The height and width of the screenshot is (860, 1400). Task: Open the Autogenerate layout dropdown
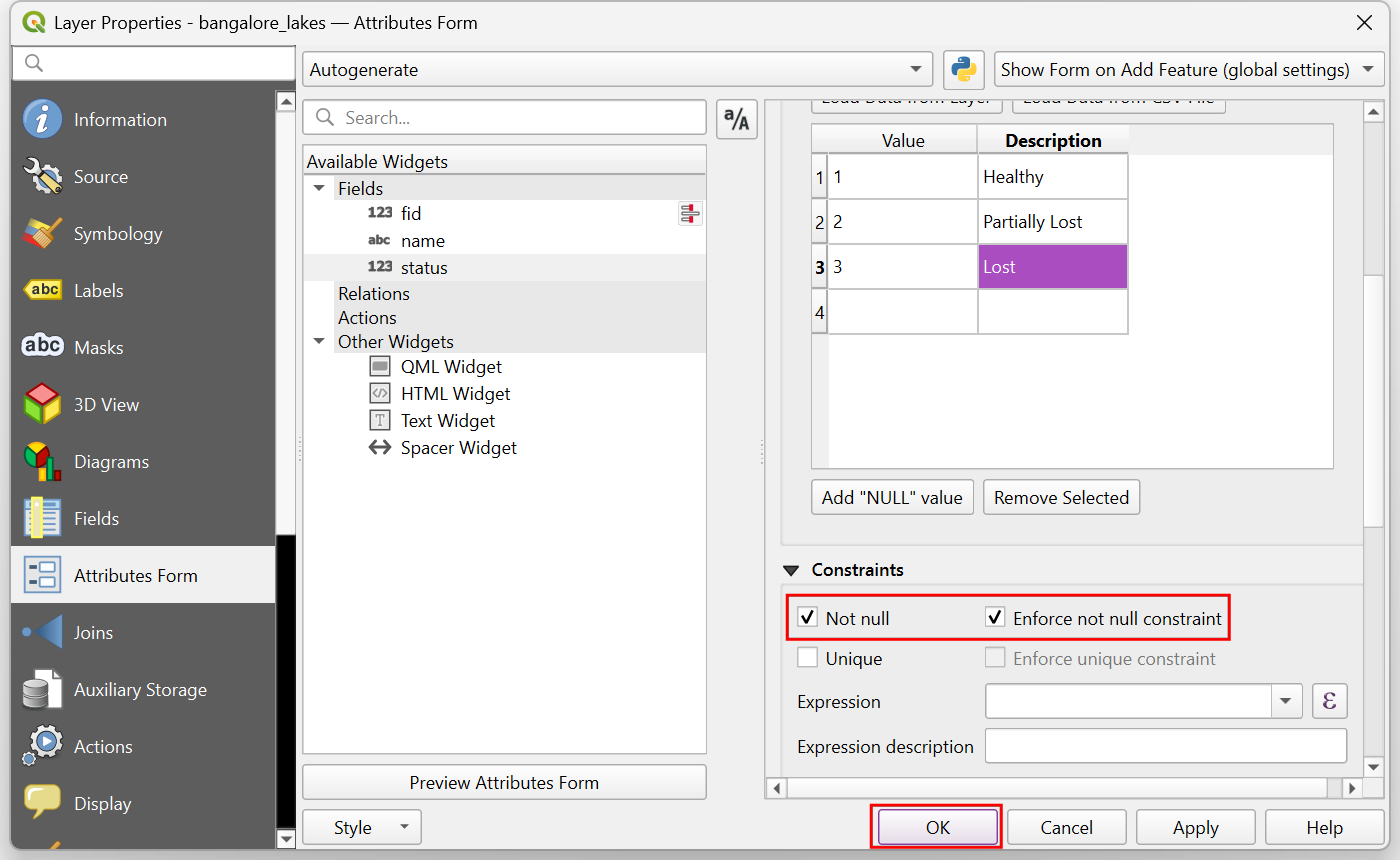coord(618,70)
